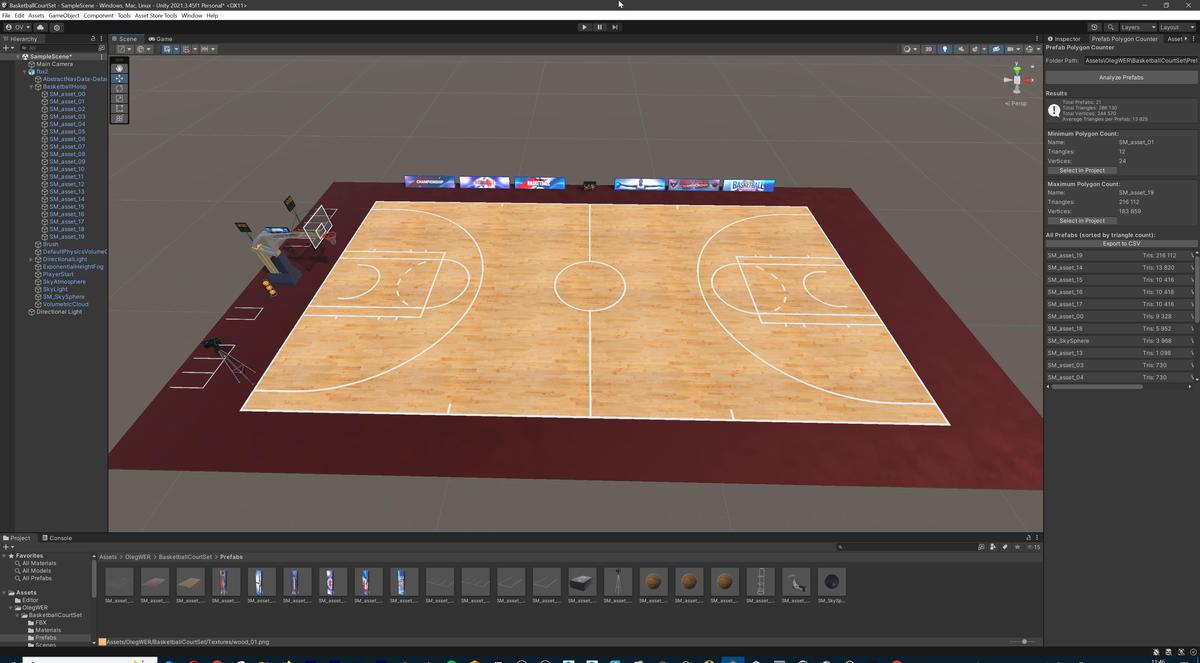Select the Rect Transform tool
The width and height of the screenshot is (1200, 663).
tap(119, 108)
